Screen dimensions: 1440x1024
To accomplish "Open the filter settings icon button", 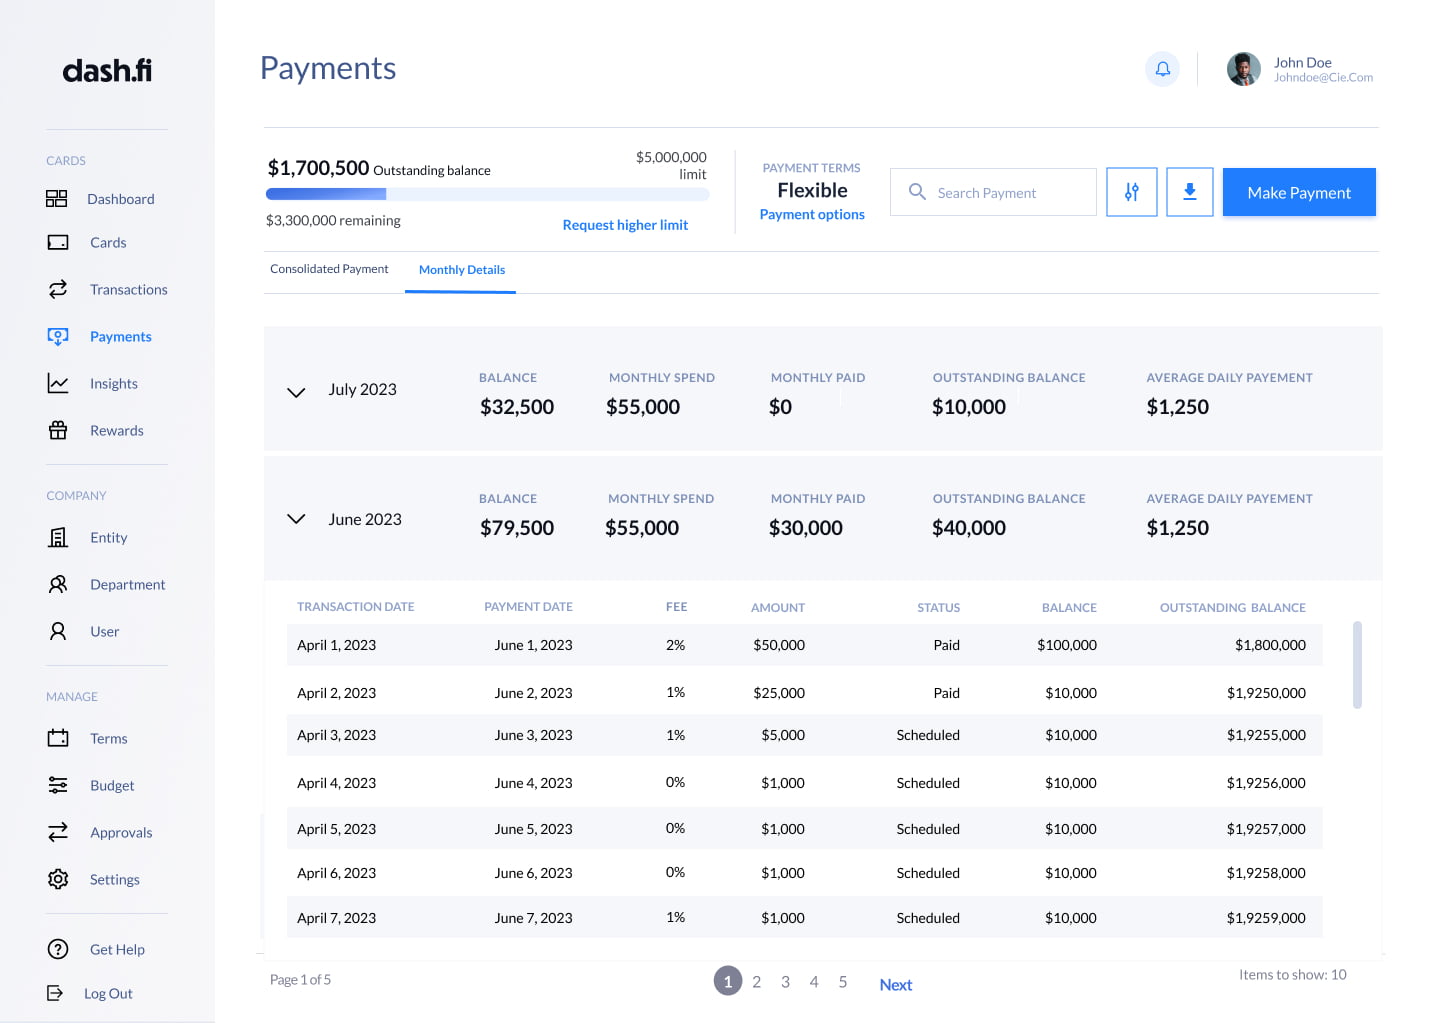I will (x=1131, y=192).
